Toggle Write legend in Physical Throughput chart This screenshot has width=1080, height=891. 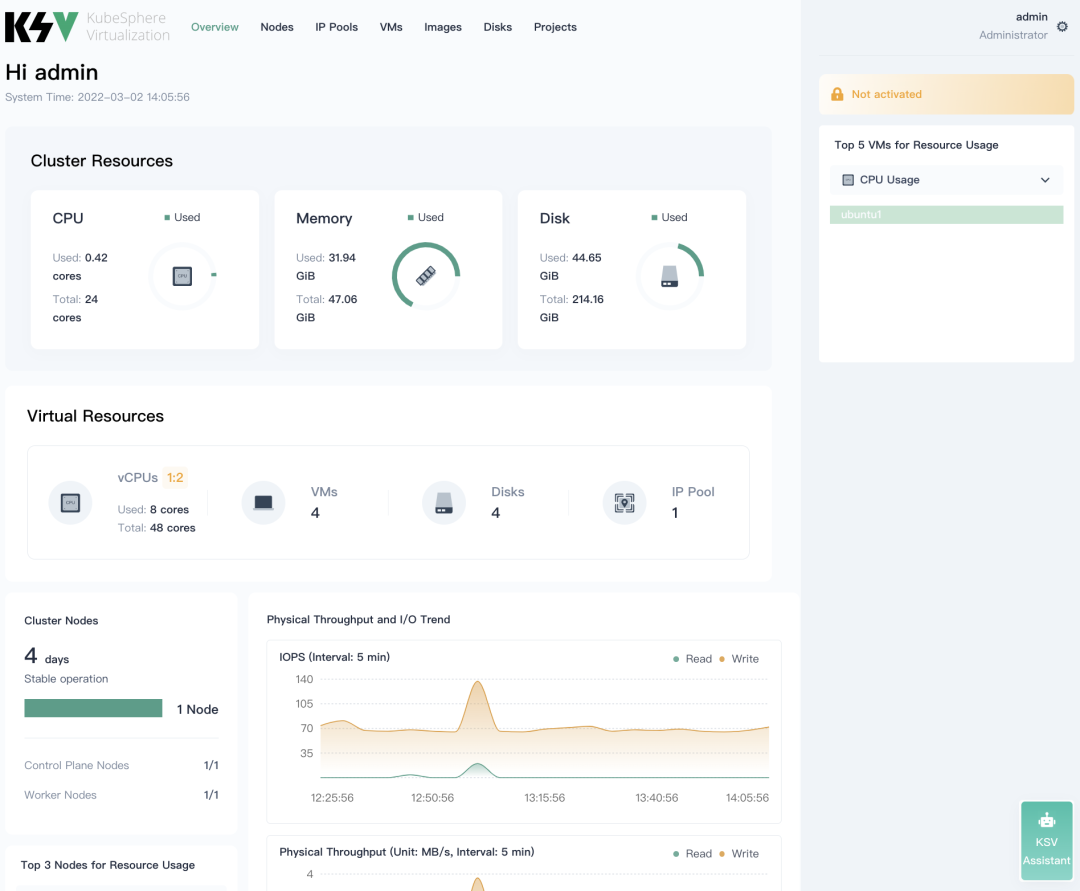pos(738,854)
